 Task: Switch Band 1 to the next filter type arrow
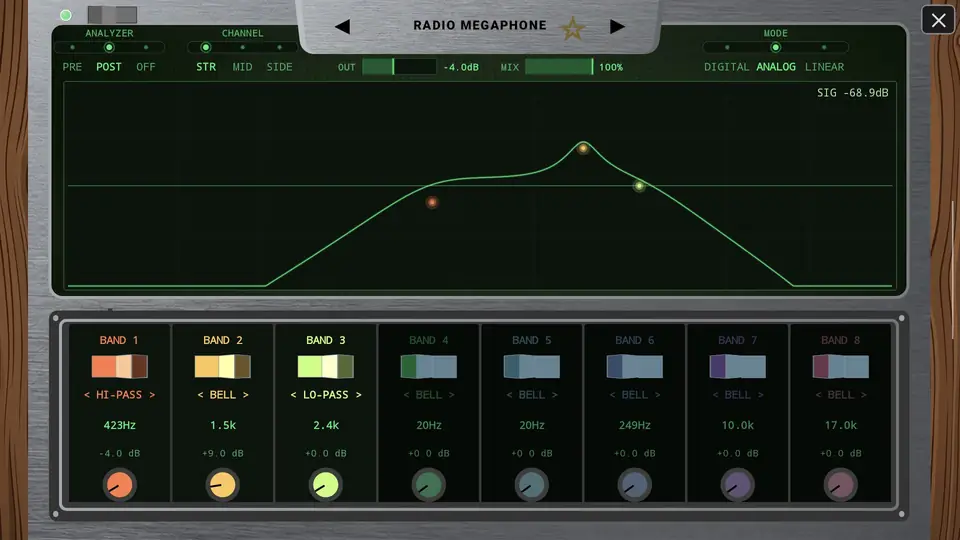[152, 395]
